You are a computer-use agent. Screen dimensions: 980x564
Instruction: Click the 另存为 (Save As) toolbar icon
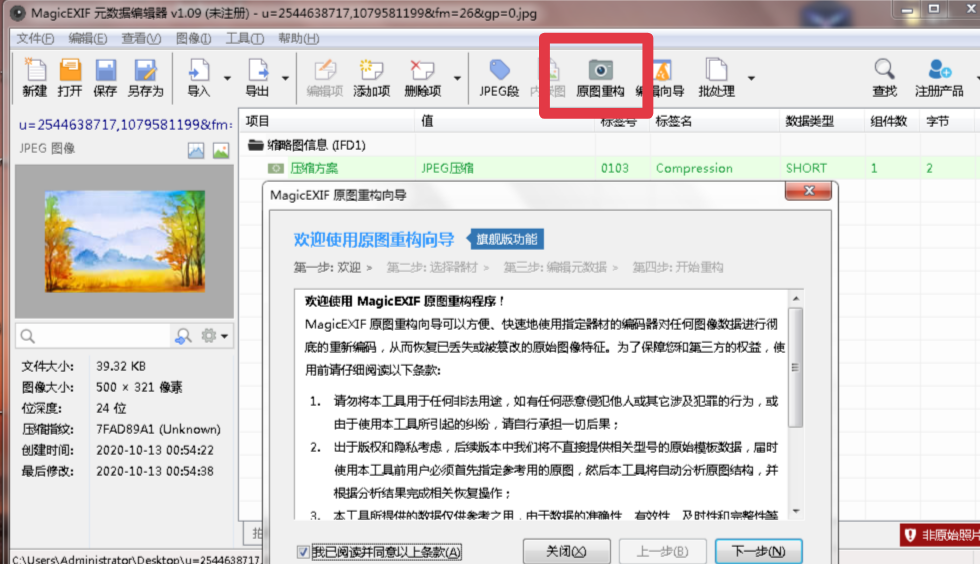coord(145,70)
